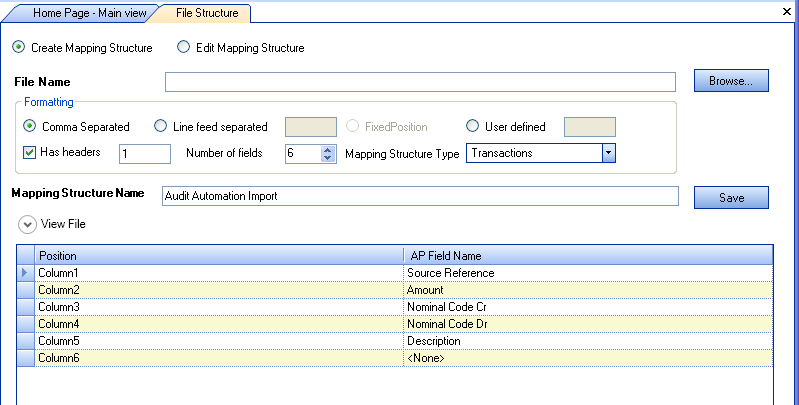Expand the View File chevron

coord(28,225)
